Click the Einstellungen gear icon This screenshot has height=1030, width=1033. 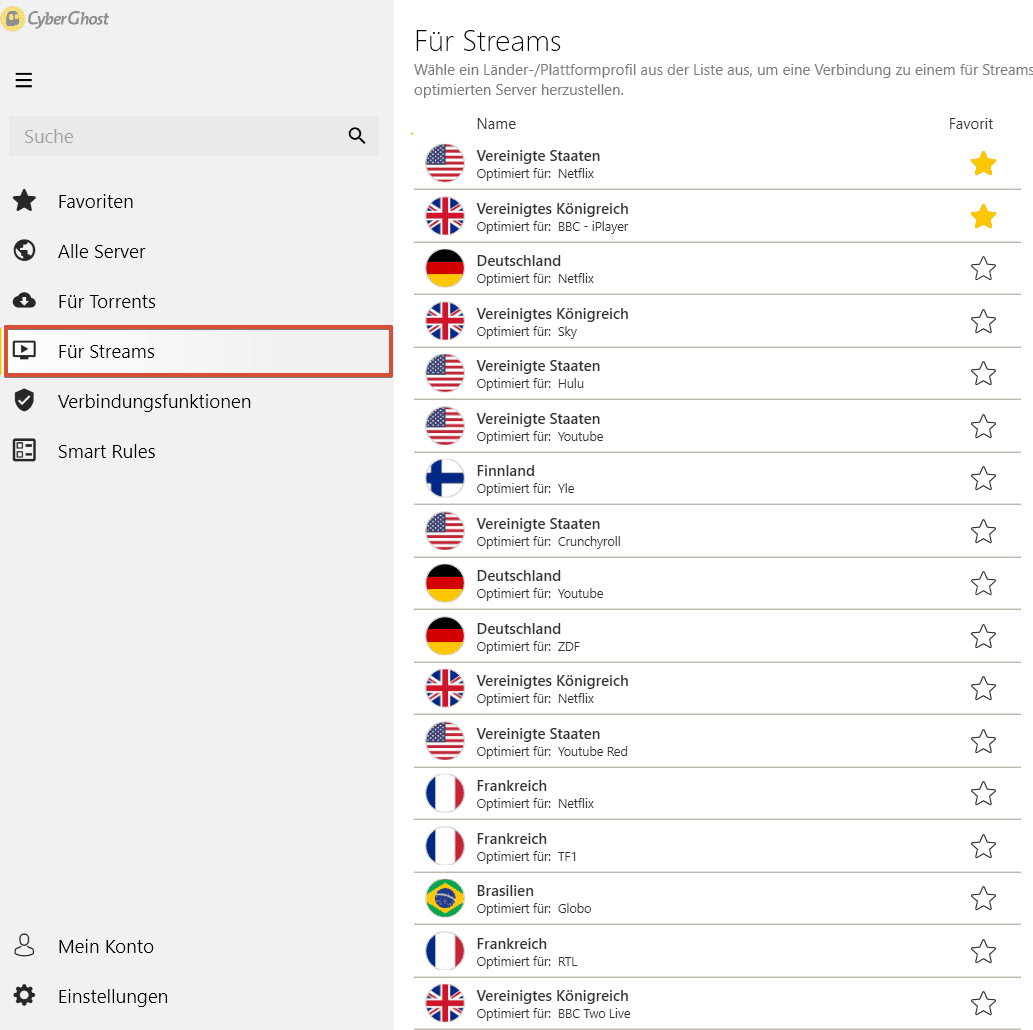(x=24, y=995)
